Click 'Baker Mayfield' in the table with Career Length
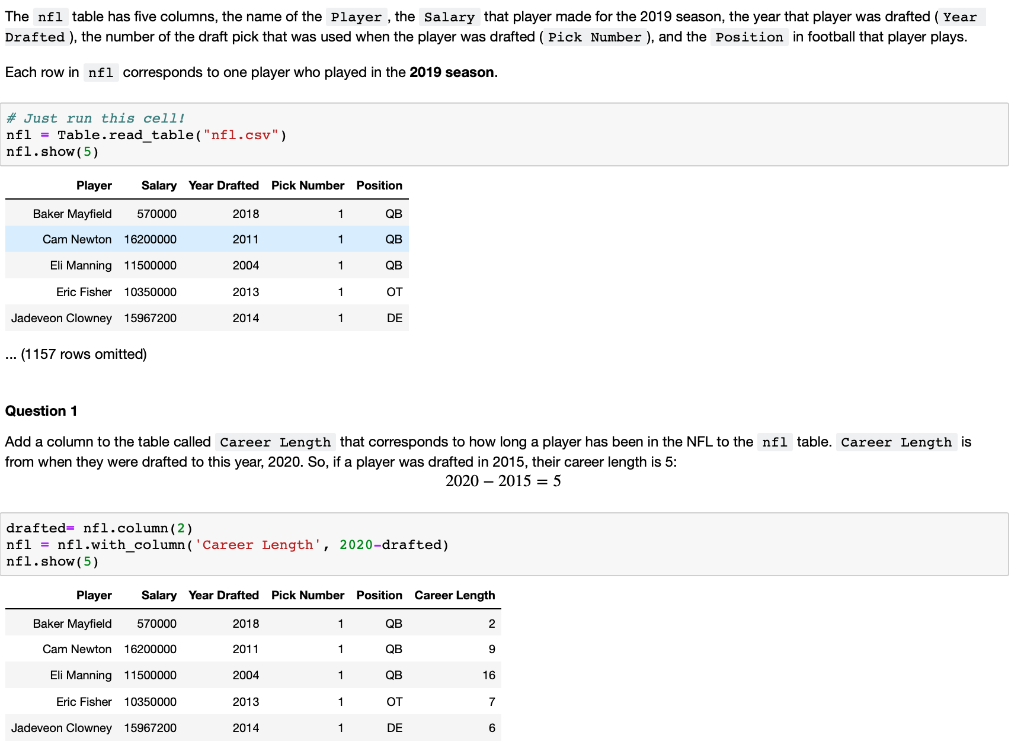Image resolution: width=1024 pixels, height=745 pixels. pos(72,624)
